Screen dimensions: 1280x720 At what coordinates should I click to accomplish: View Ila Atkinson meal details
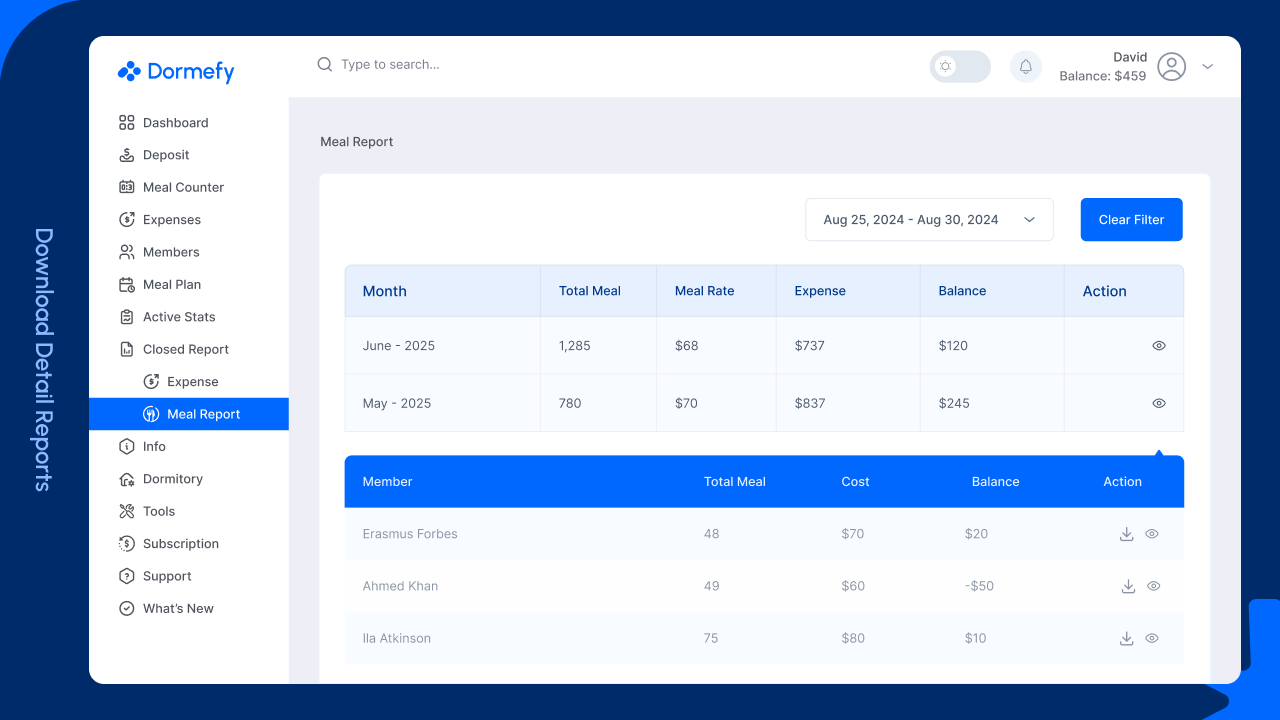pyautogui.click(x=1152, y=638)
